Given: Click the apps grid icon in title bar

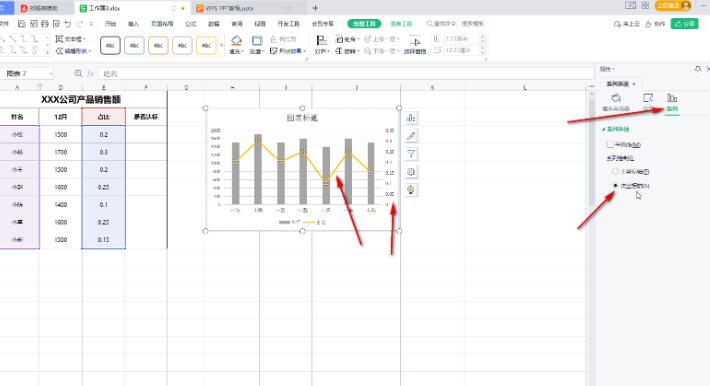Looking at the screenshot, I should tap(645, 5).
